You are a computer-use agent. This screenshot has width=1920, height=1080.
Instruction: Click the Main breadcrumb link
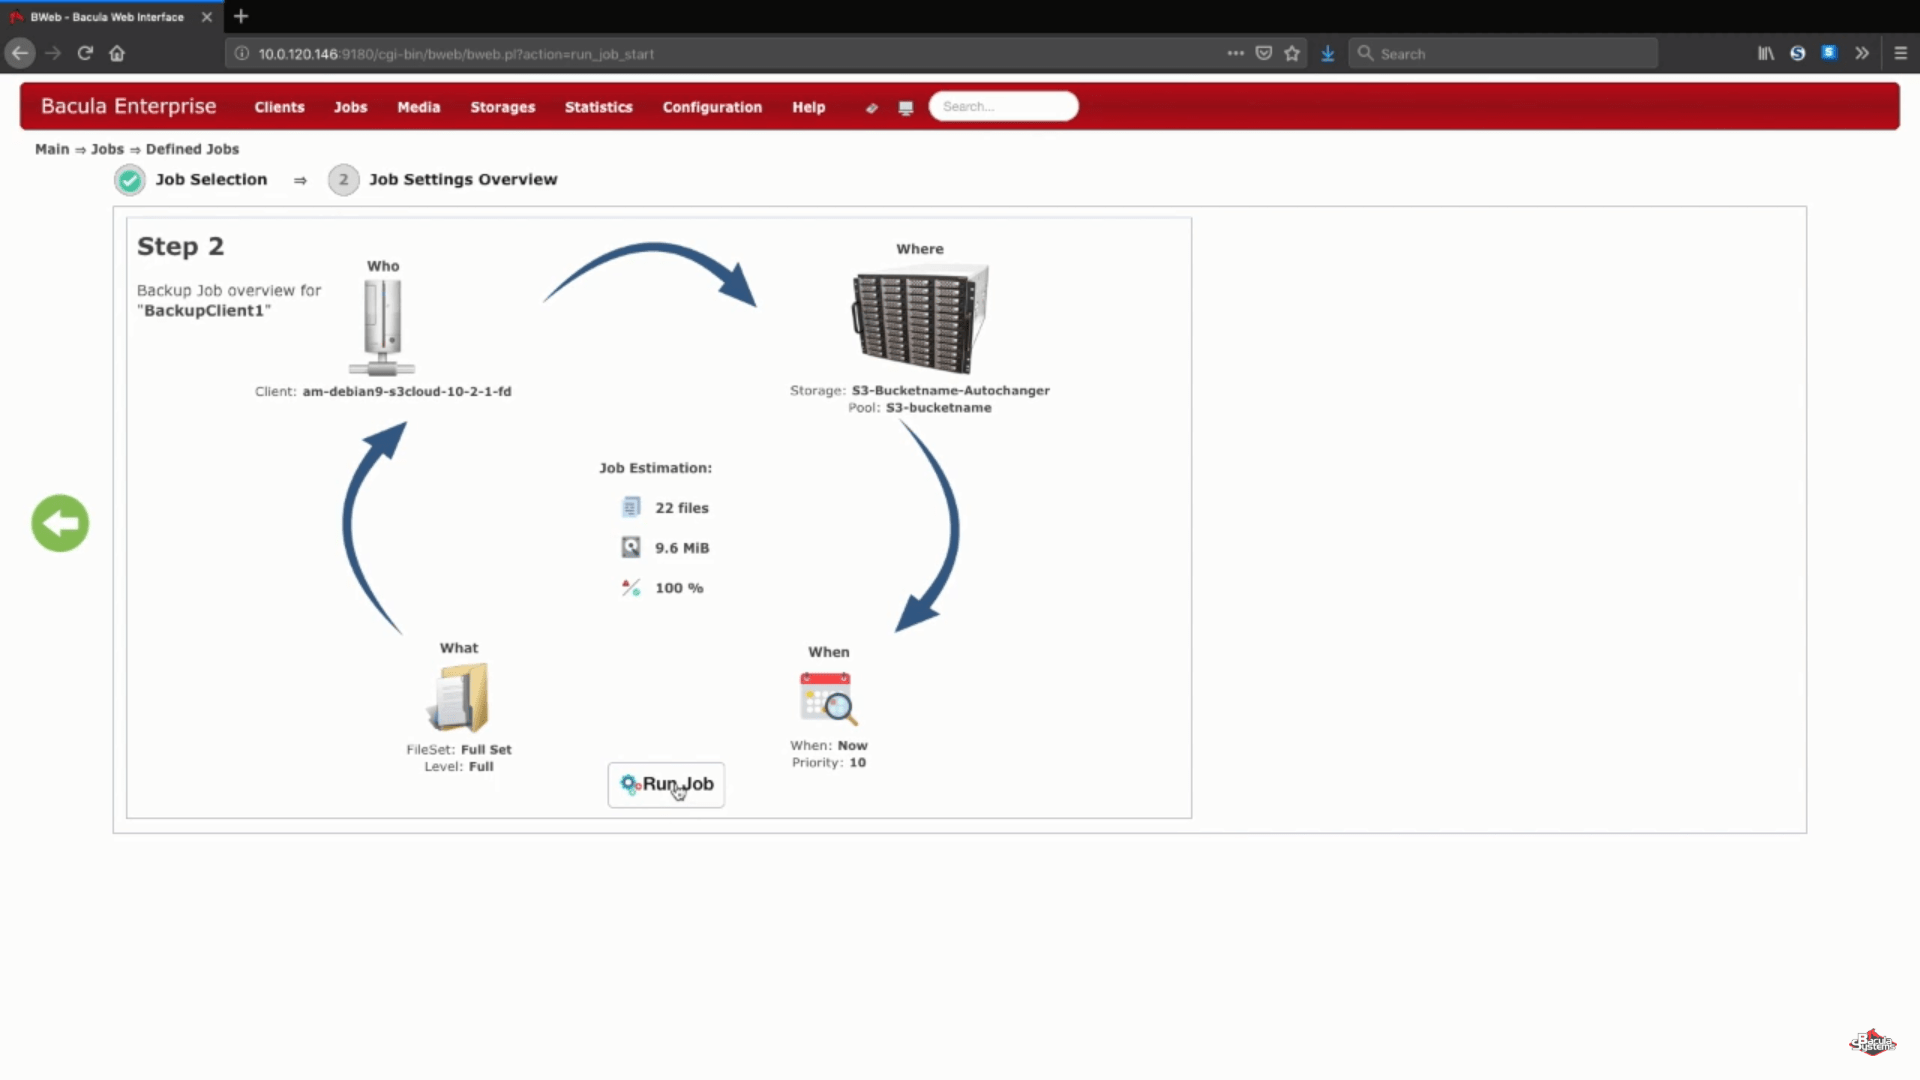(52, 149)
